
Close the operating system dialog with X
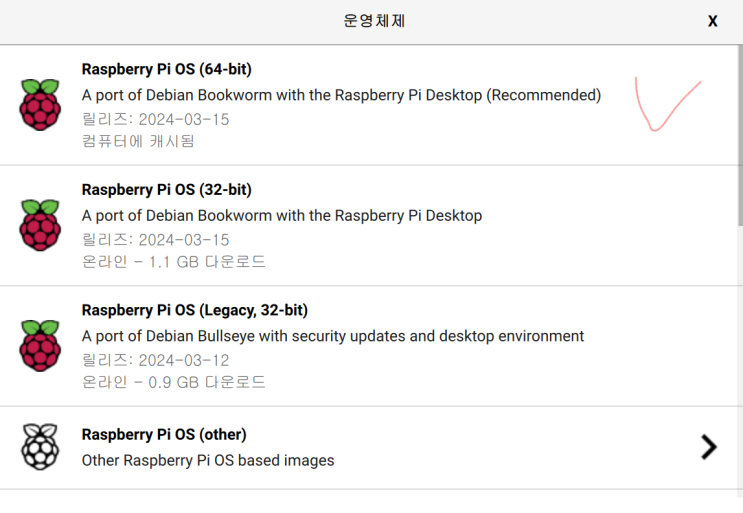[x=713, y=21]
